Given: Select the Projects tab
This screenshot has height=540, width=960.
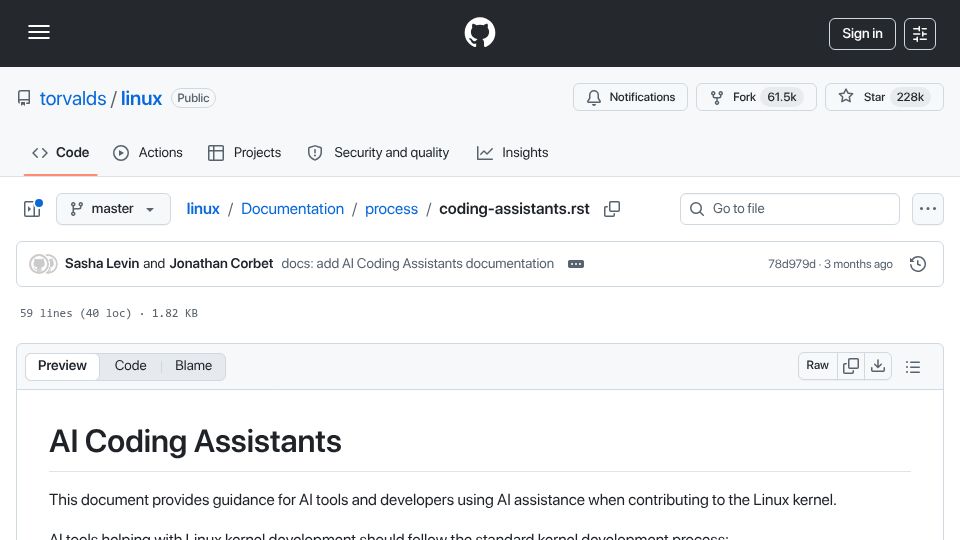Looking at the screenshot, I should (245, 152).
